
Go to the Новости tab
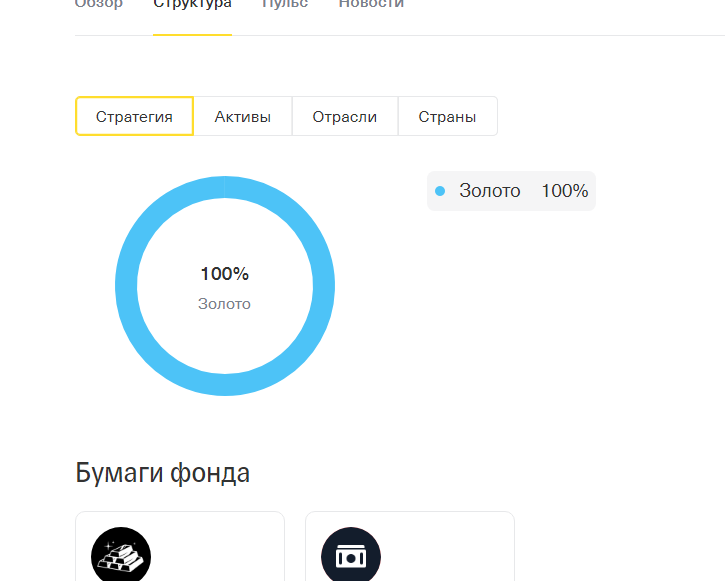click(371, 4)
